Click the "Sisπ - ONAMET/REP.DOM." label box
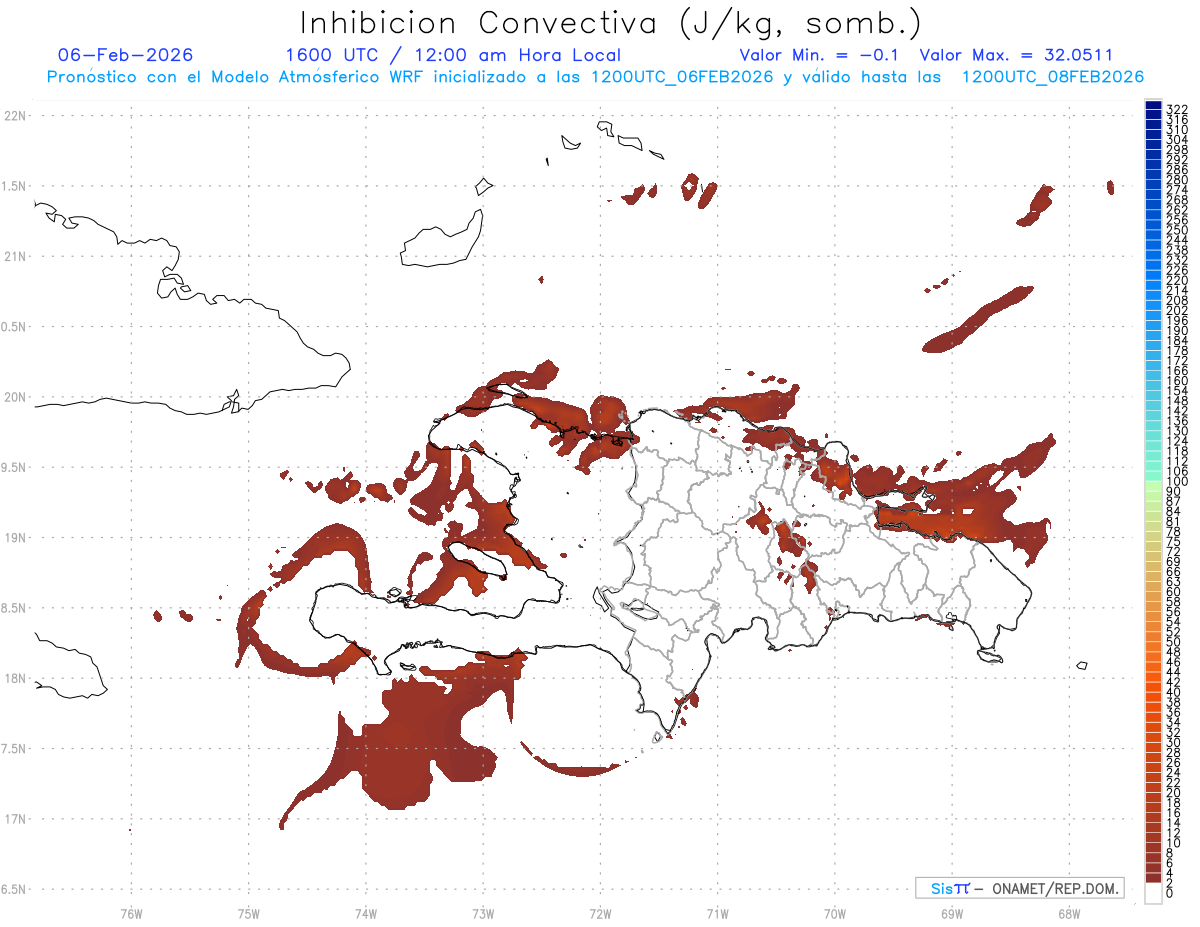This screenshot has height=927, width=1200. [x=1020, y=888]
